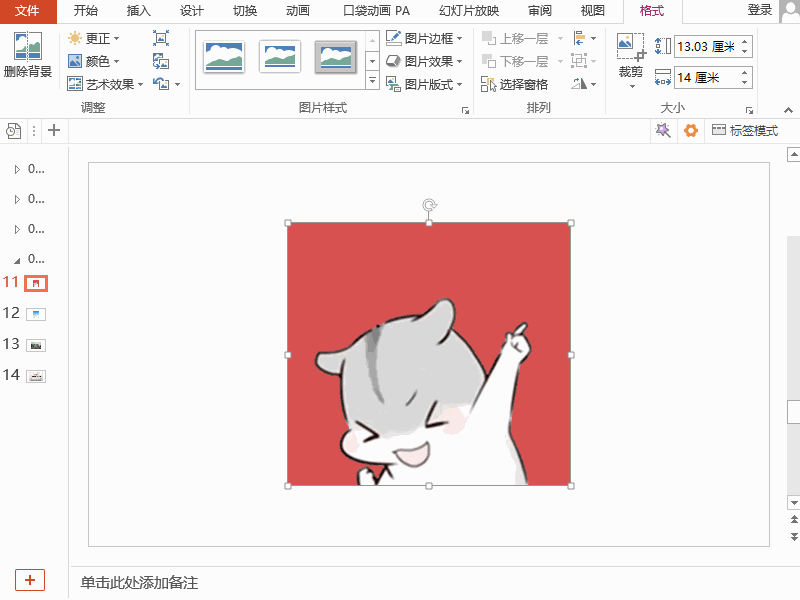Open the Size (大小) dialog launcher
This screenshot has height=600, width=800.
(749, 110)
